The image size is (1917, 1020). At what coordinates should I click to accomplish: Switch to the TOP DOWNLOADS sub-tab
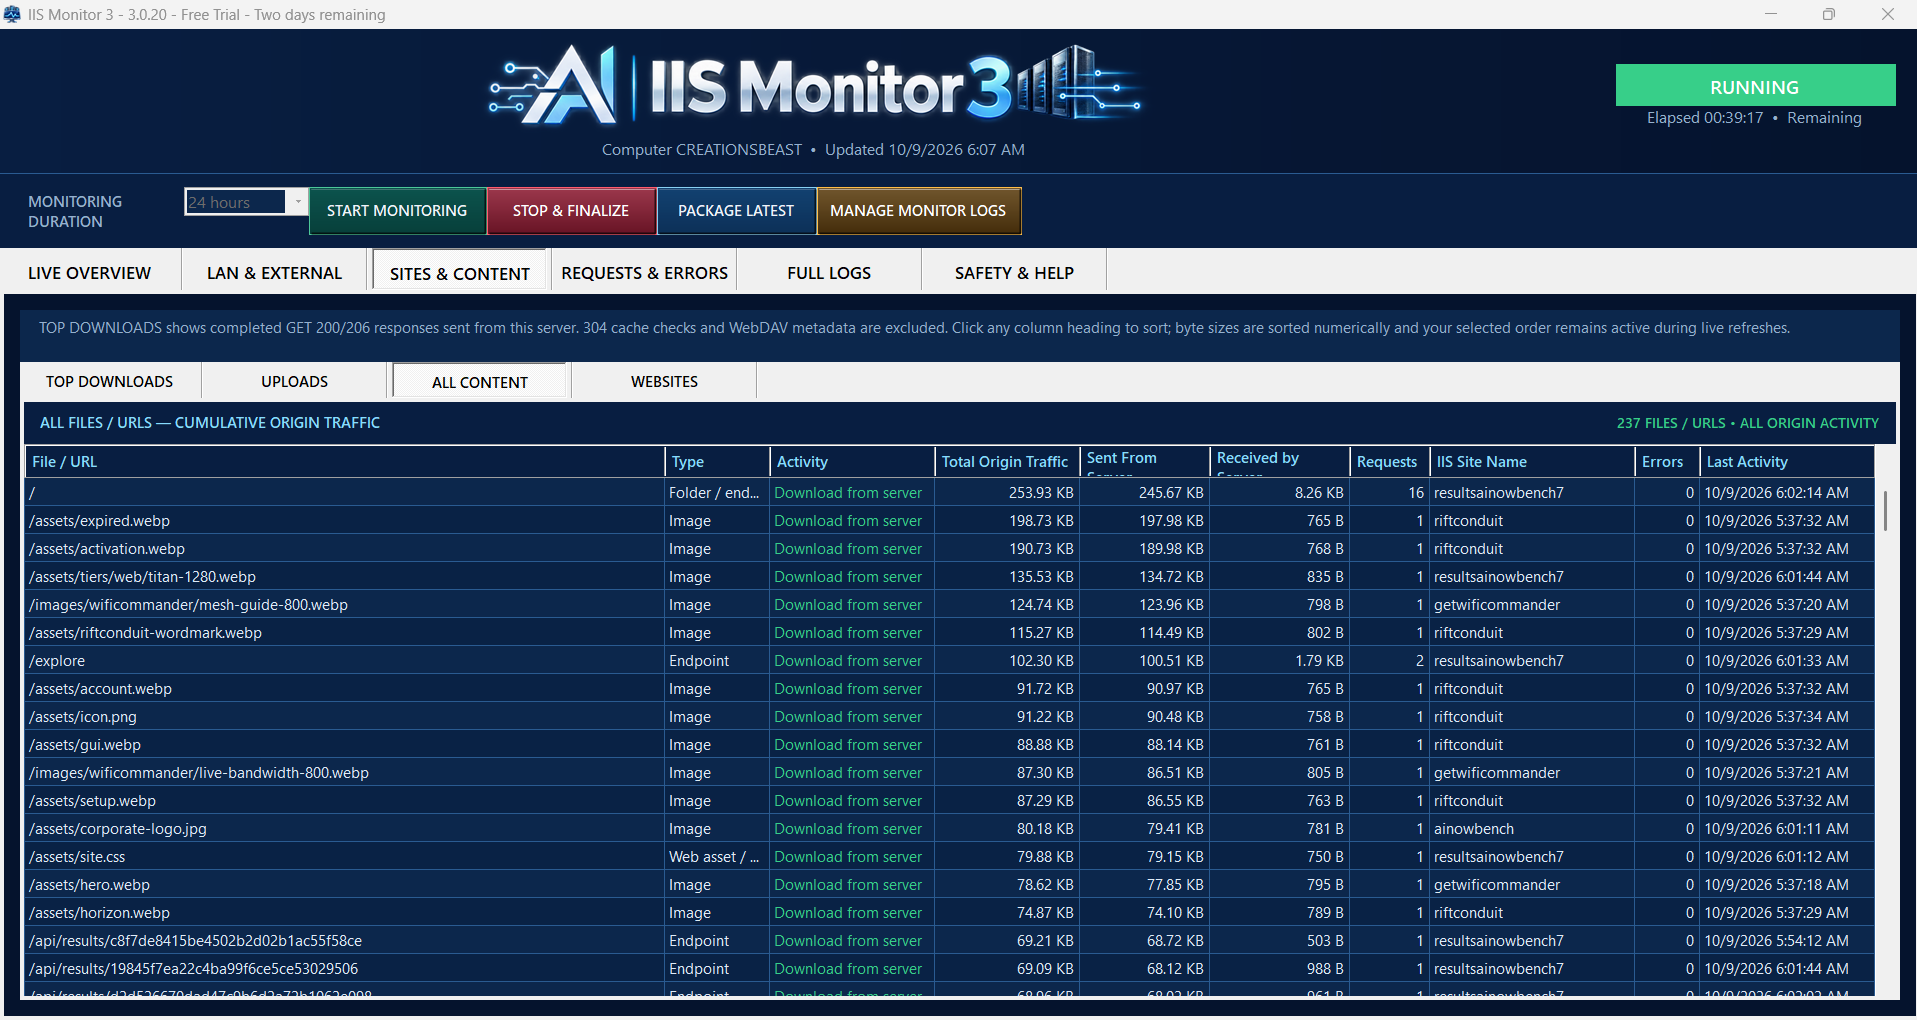[110, 382]
